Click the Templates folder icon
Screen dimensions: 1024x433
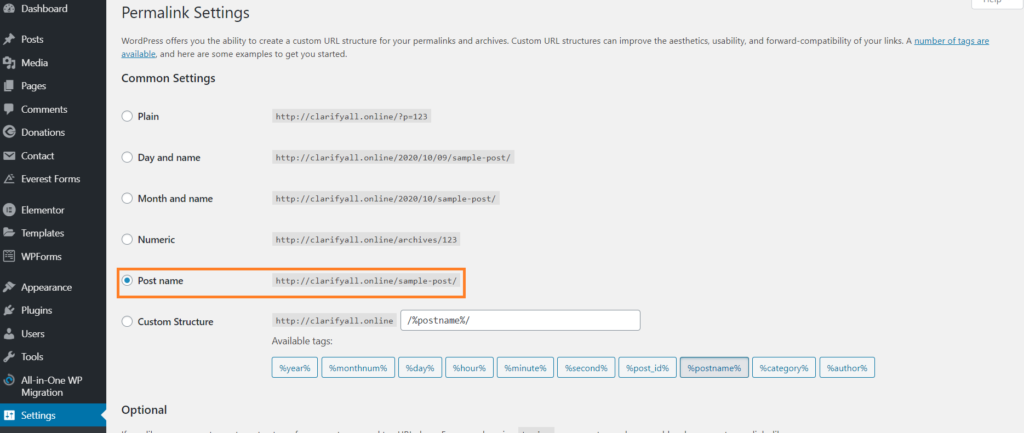pyautogui.click(x=9, y=233)
